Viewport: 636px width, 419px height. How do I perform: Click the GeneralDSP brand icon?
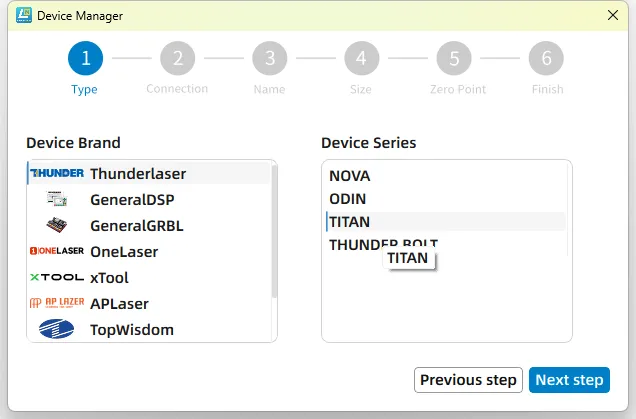pyautogui.click(x=57, y=199)
